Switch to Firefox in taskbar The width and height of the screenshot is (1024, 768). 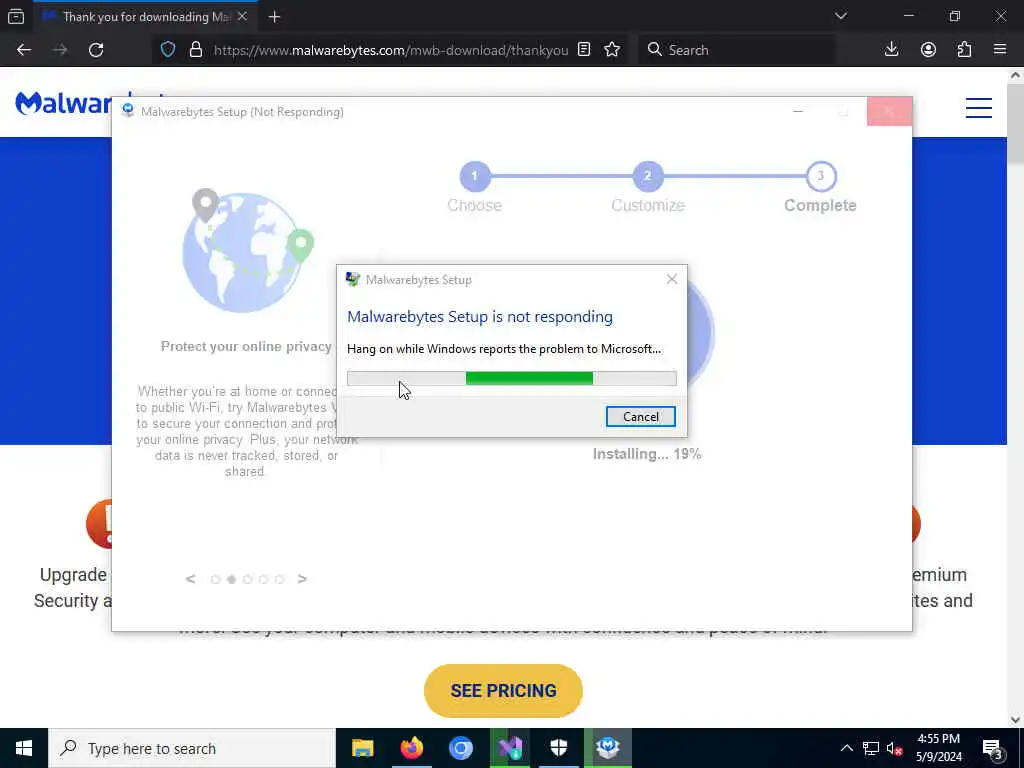point(411,748)
